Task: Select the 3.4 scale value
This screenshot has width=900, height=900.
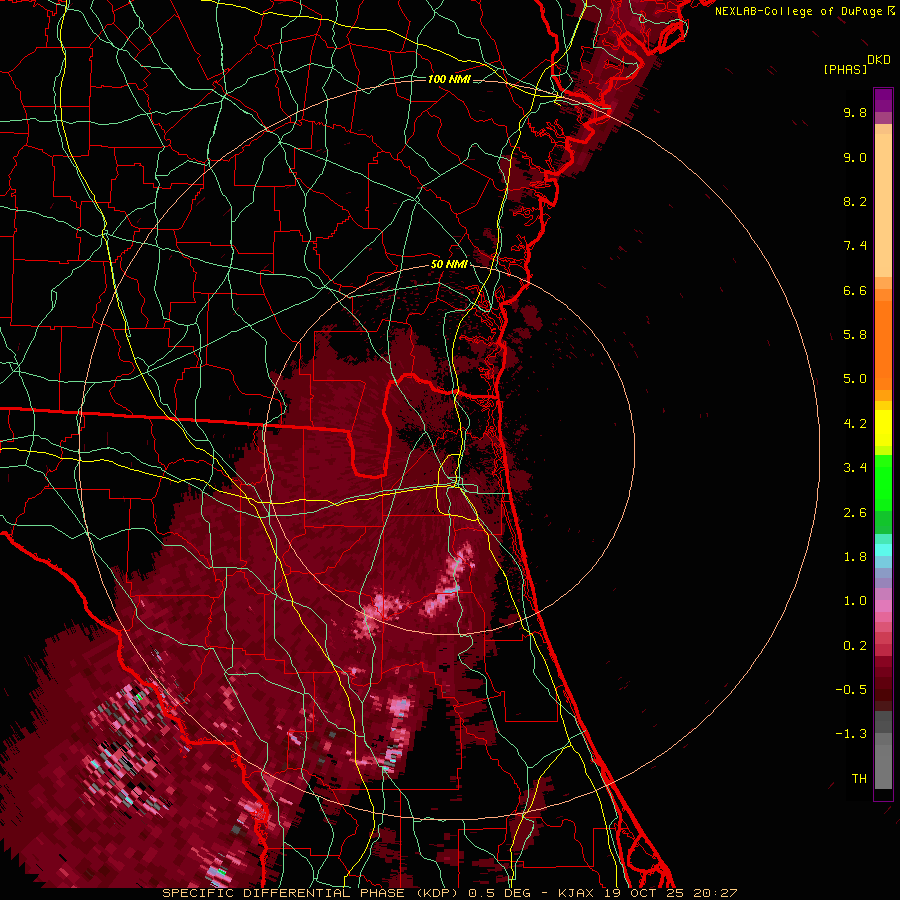Action: click(855, 468)
